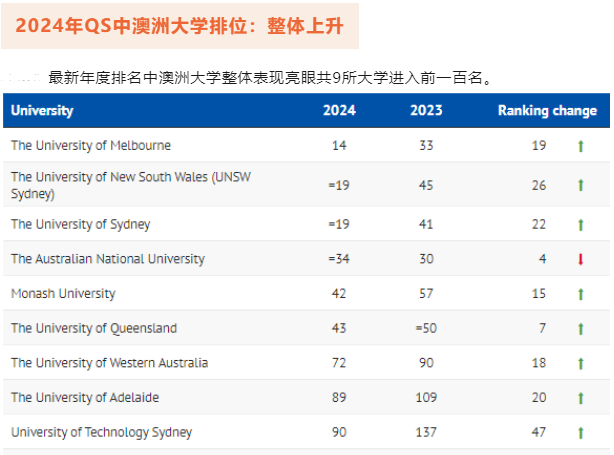Click University of Sydney's change value 22
The image size is (614, 455).
tap(539, 224)
